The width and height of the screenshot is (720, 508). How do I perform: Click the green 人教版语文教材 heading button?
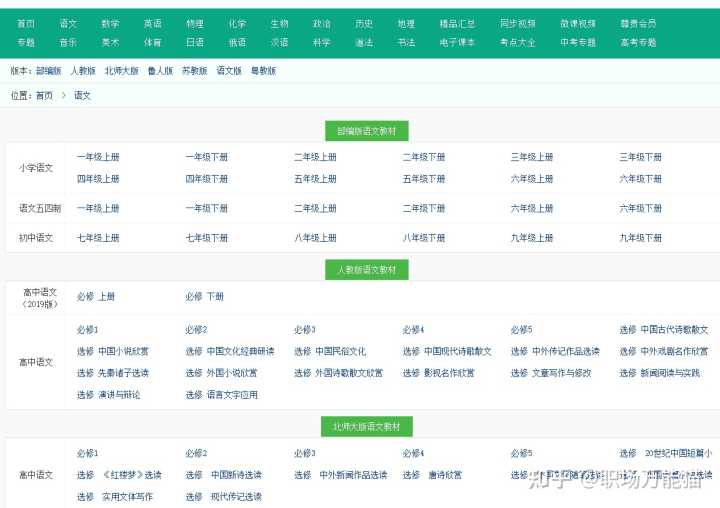[x=366, y=270]
